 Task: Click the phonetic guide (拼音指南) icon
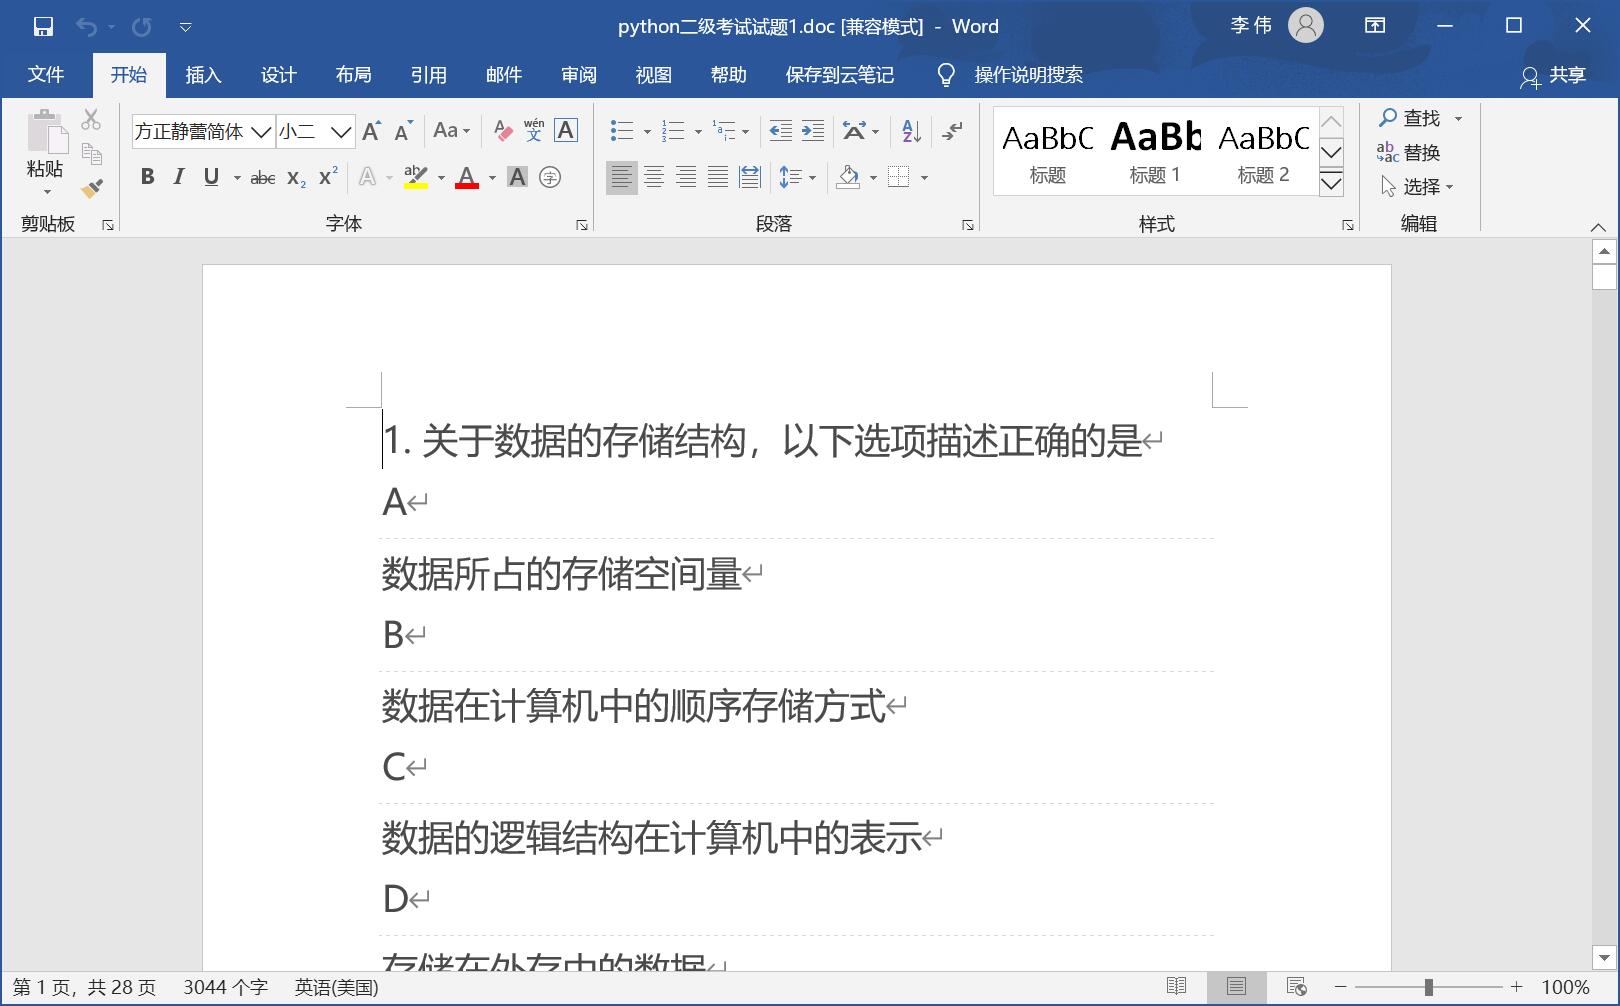point(533,130)
